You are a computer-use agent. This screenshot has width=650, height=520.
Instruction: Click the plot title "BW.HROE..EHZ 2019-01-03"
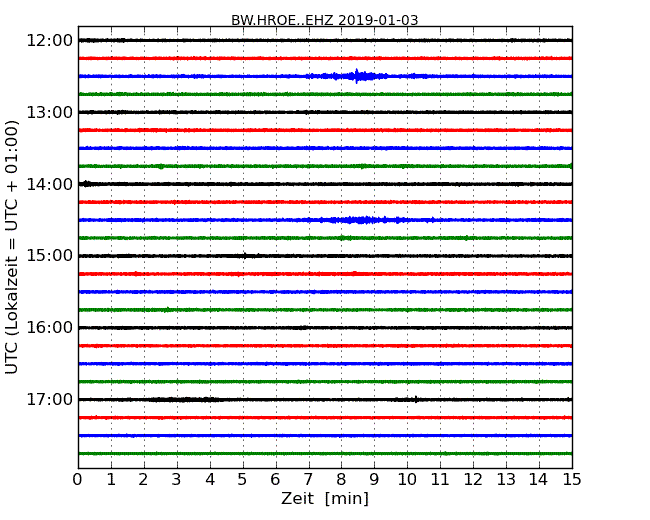tap(325, 20)
